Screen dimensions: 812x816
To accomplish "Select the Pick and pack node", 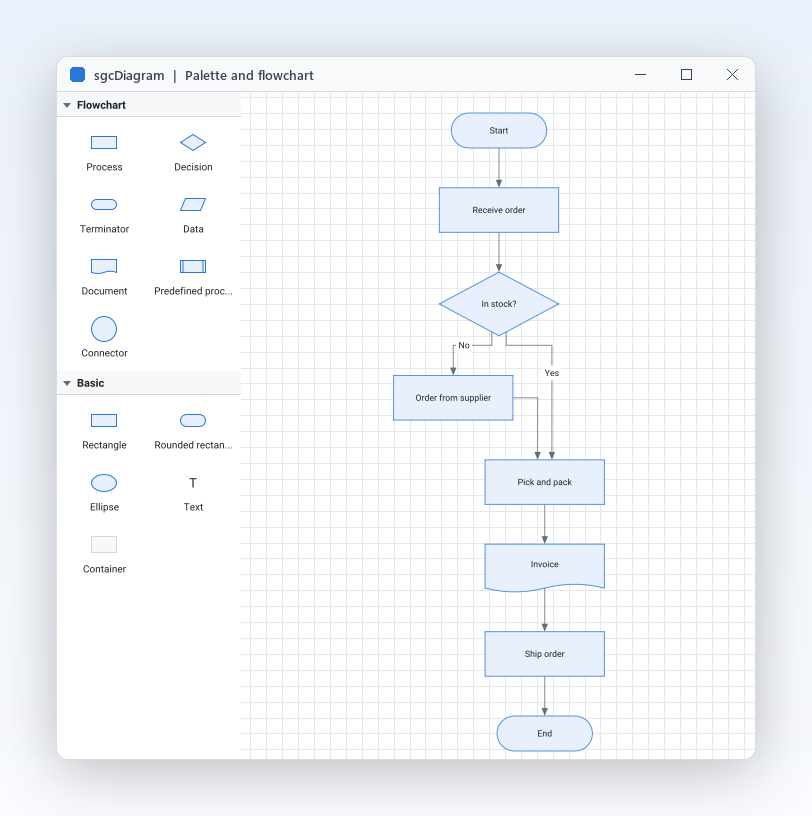I will pos(544,482).
